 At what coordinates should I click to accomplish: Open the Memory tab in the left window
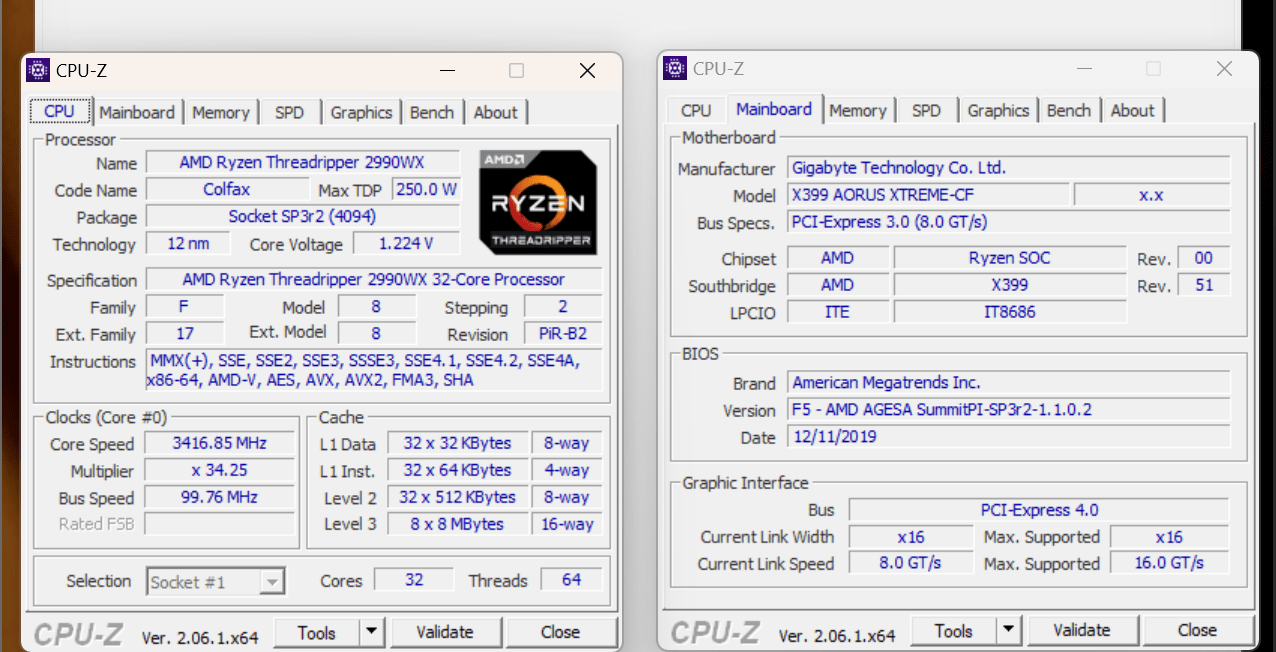point(221,112)
